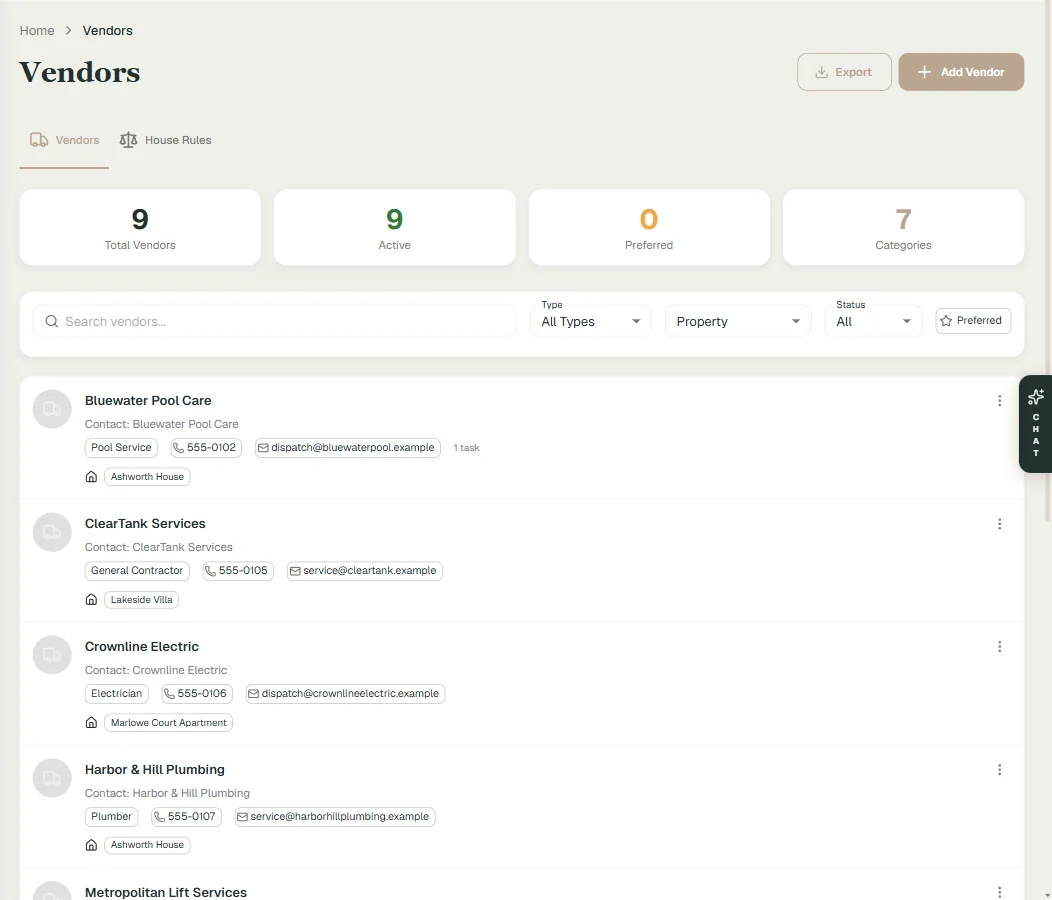Click the General Contractor tag
Screen dimensions: 1052x900
point(137,570)
